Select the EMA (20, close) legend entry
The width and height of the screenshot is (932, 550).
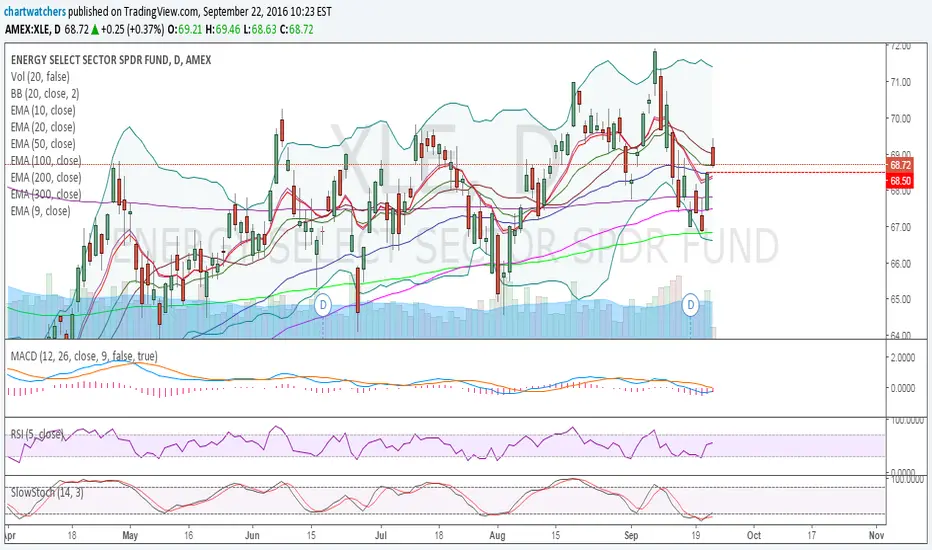(43, 127)
